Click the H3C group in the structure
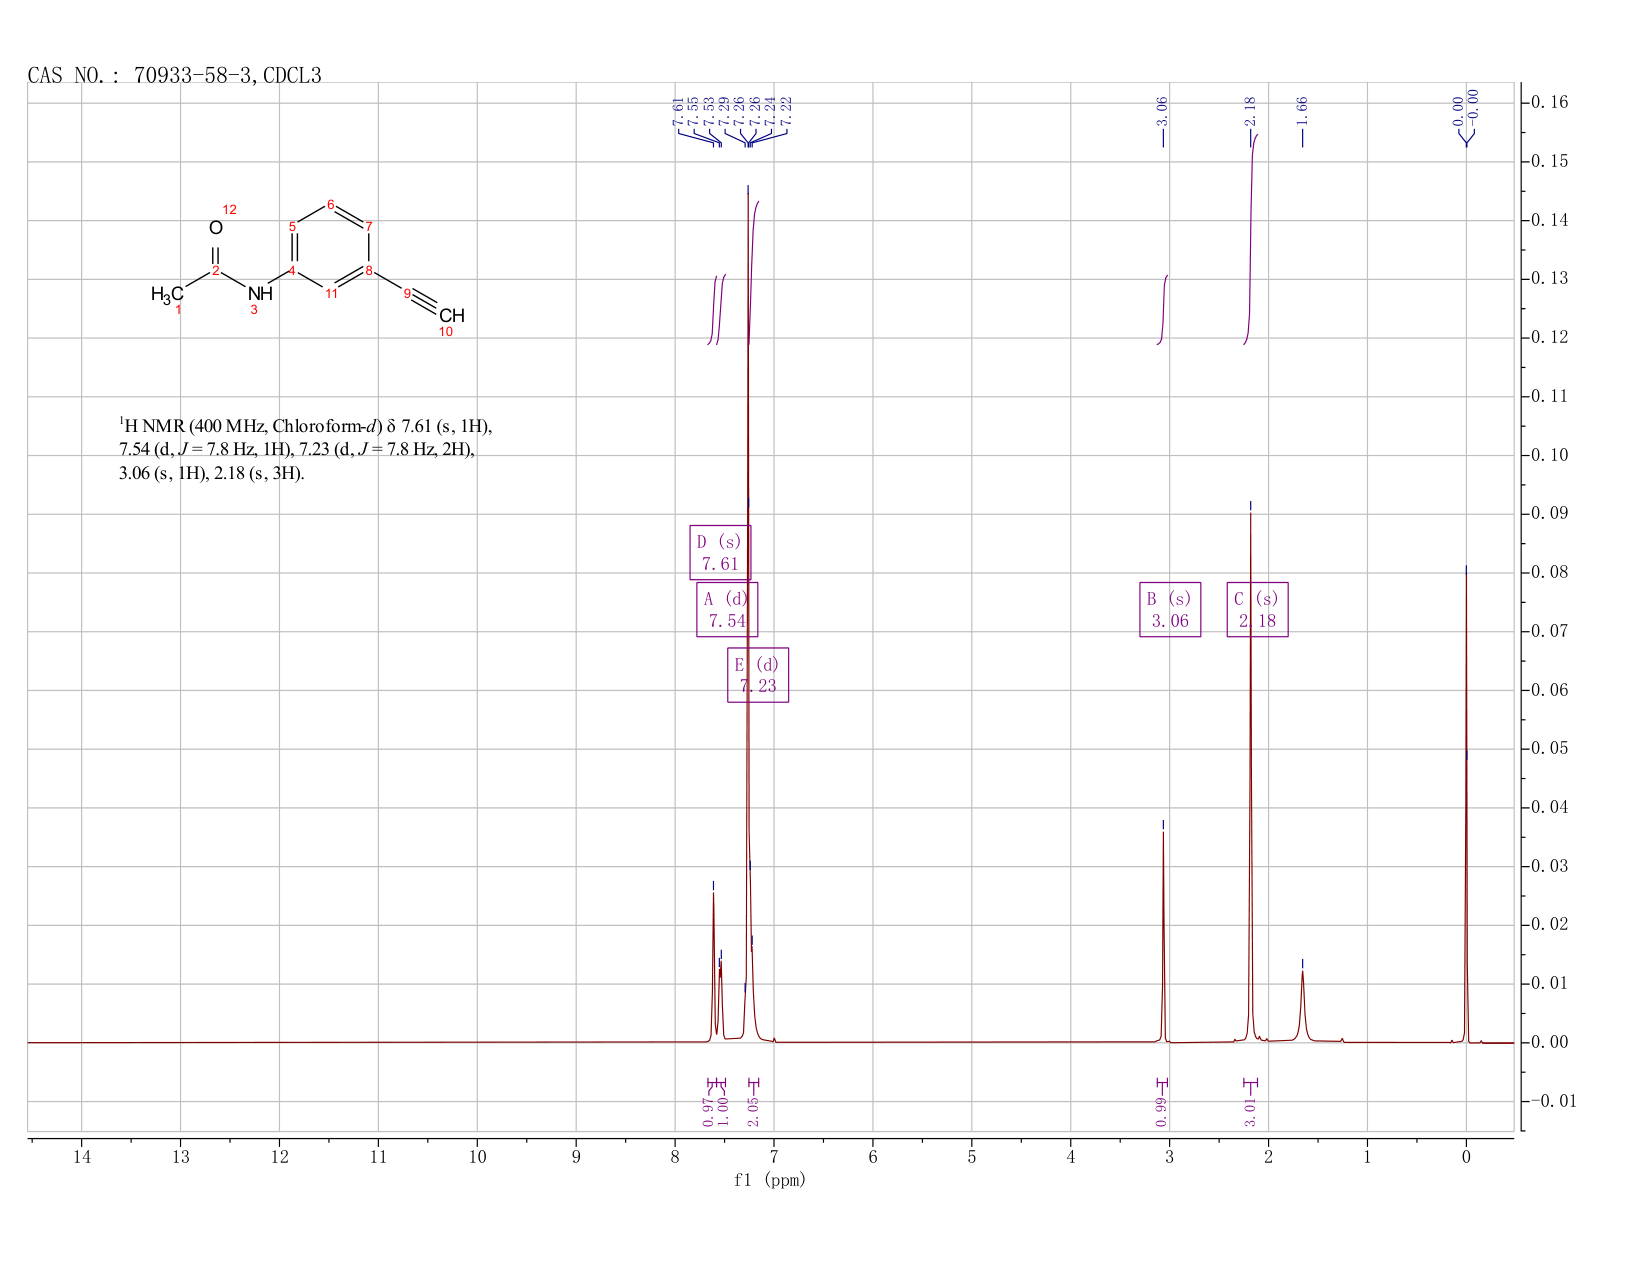This screenshot has height=1275, width=1650. (167, 294)
